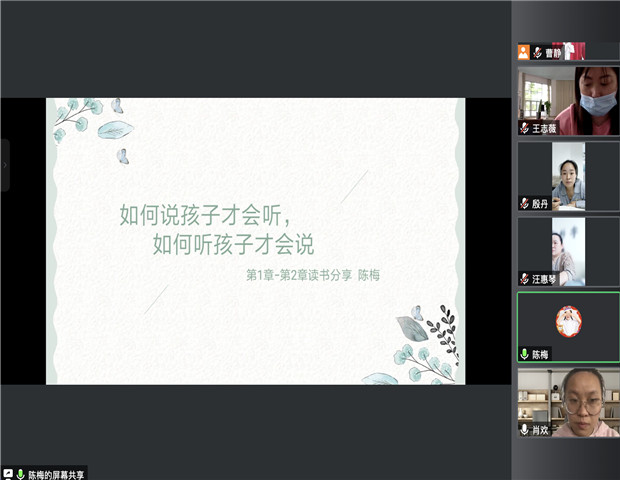Click 汪惠琴's muted microphone icon
Screen dimensions: 620x480
524,278
